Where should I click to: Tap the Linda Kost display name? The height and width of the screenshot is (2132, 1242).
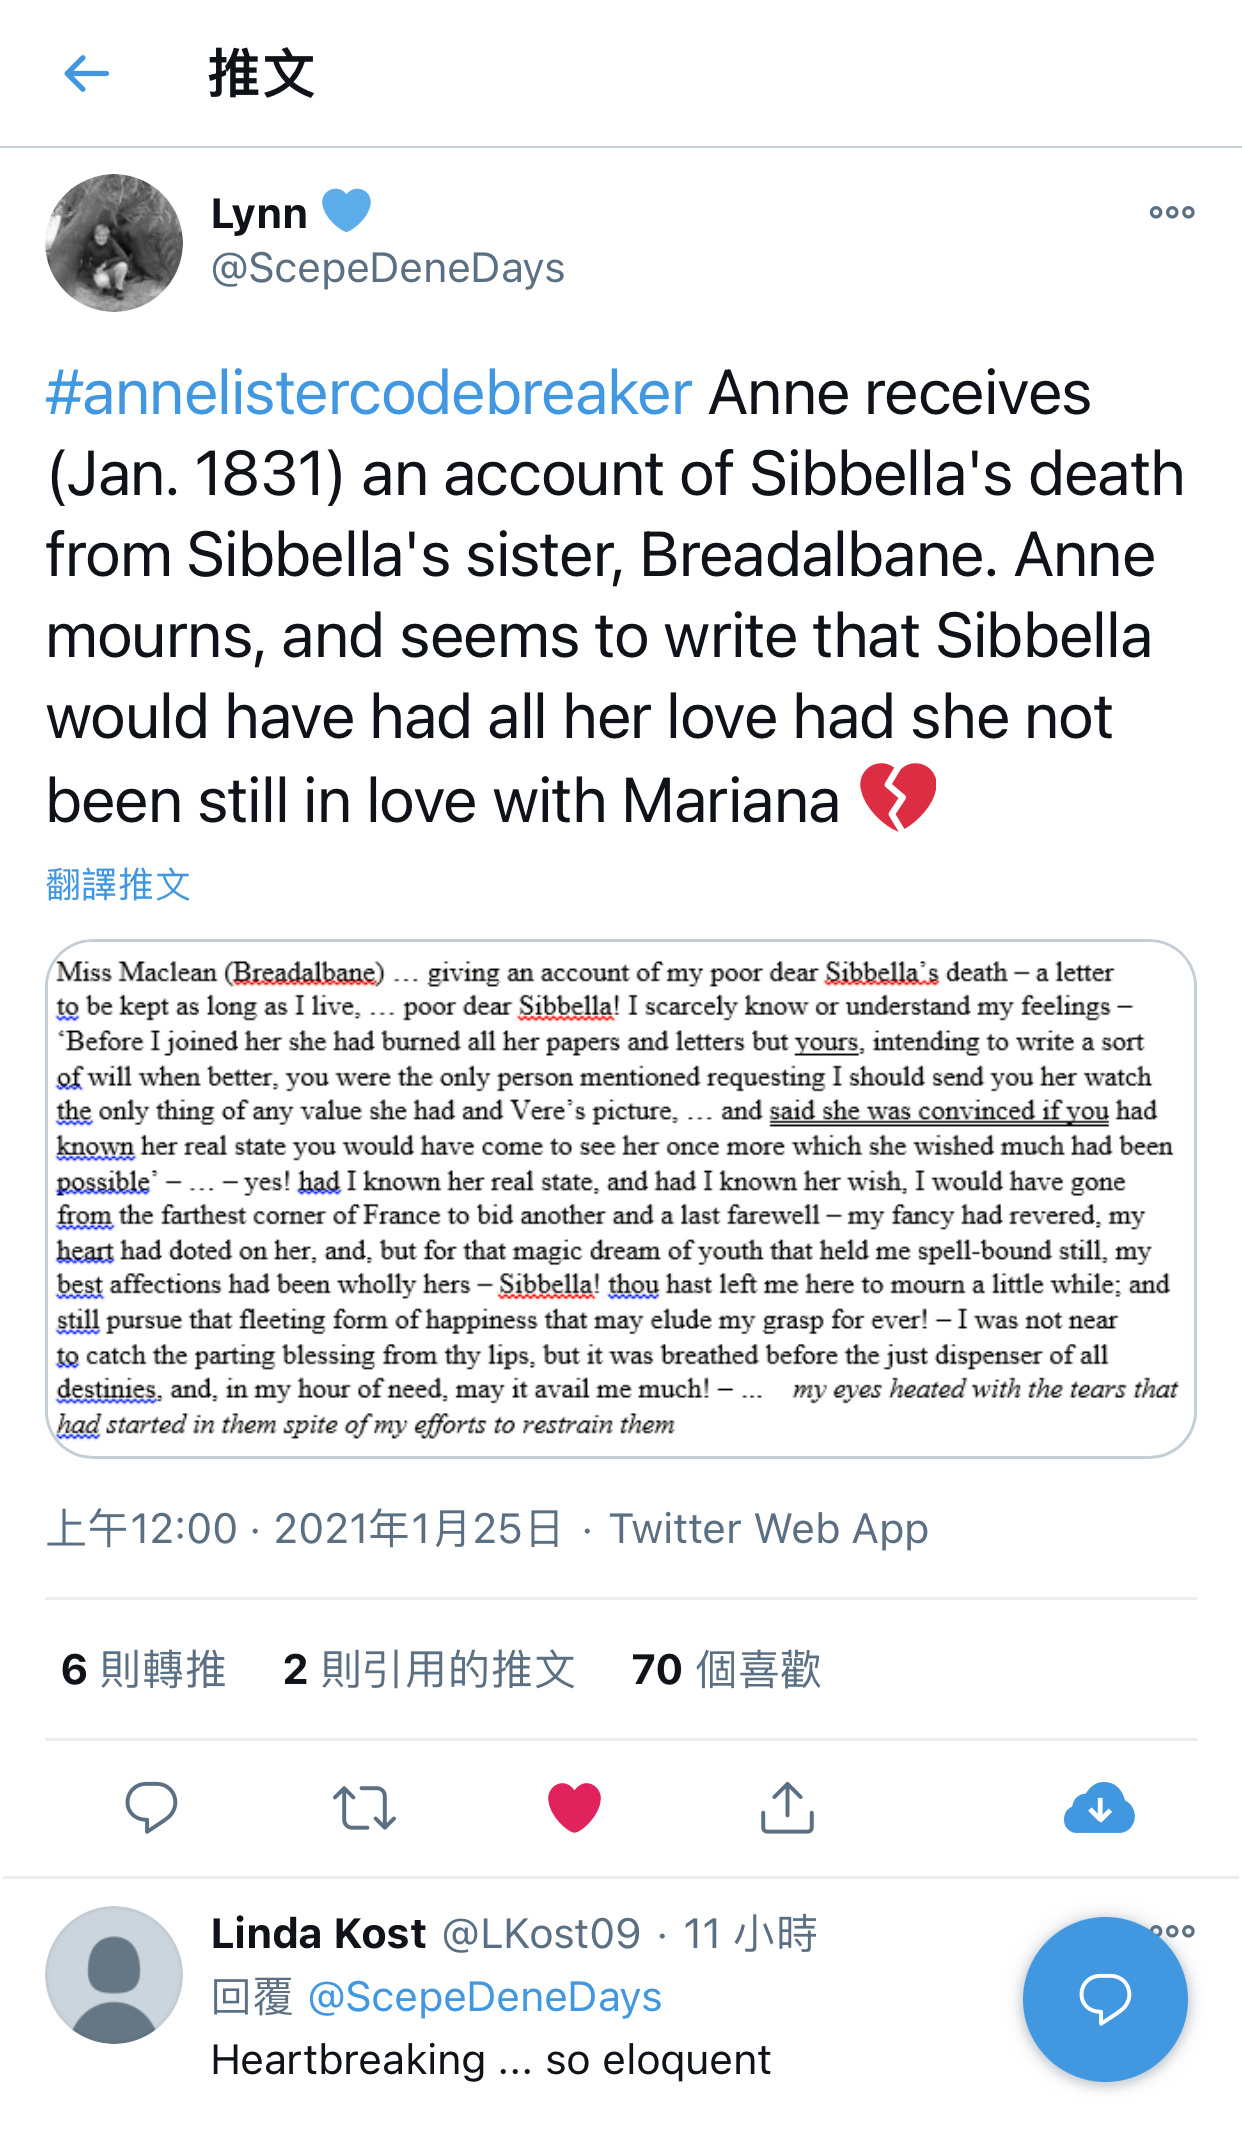coord(318,1933)
